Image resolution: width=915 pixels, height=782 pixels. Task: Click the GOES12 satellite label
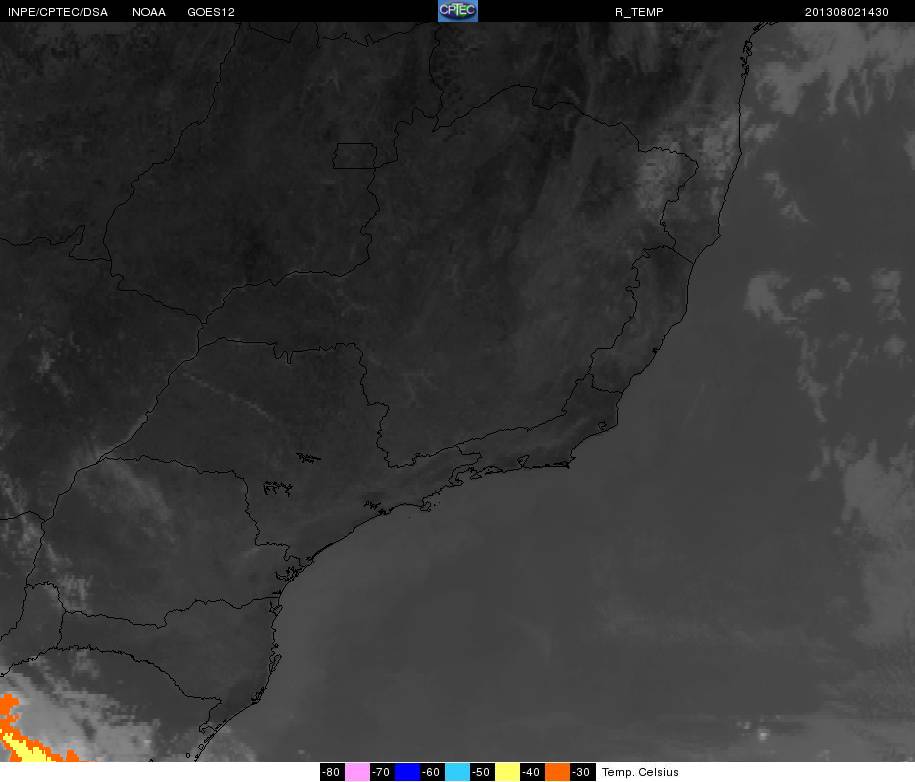(x=211, y=12)
